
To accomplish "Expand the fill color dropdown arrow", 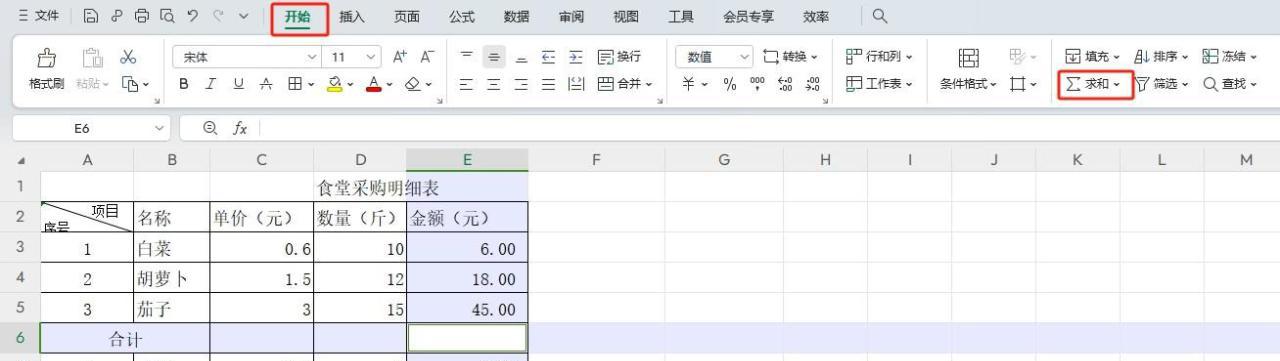I will (351, 85).
